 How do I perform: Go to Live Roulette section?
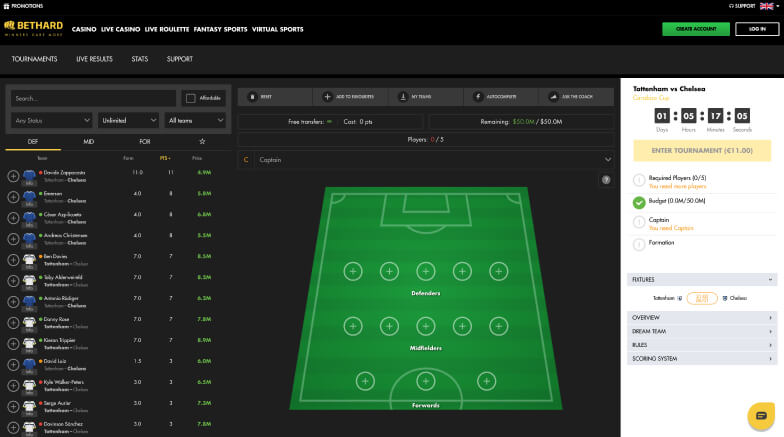(167, 30)
